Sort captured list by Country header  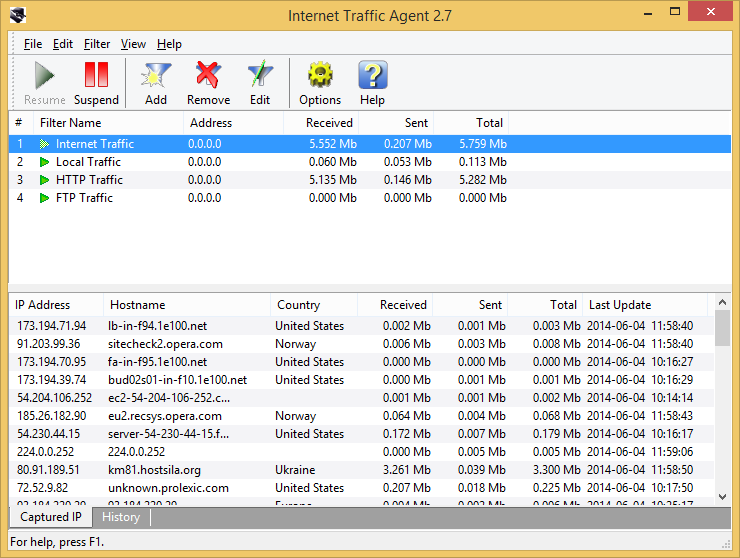tap(314, 305)
